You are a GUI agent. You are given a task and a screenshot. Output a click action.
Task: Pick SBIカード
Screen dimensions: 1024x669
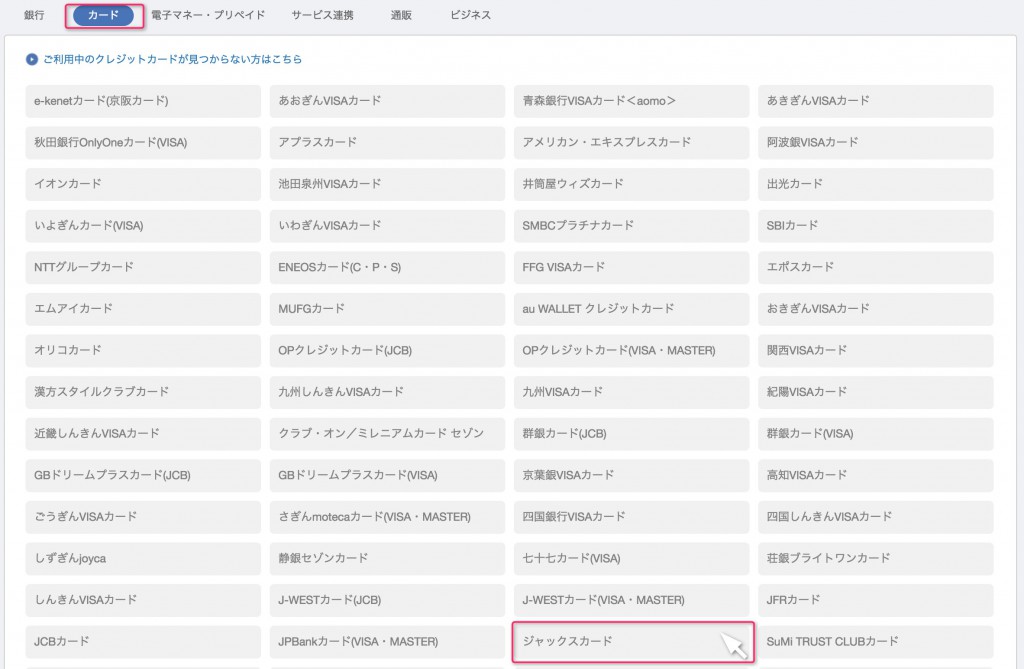876,226
